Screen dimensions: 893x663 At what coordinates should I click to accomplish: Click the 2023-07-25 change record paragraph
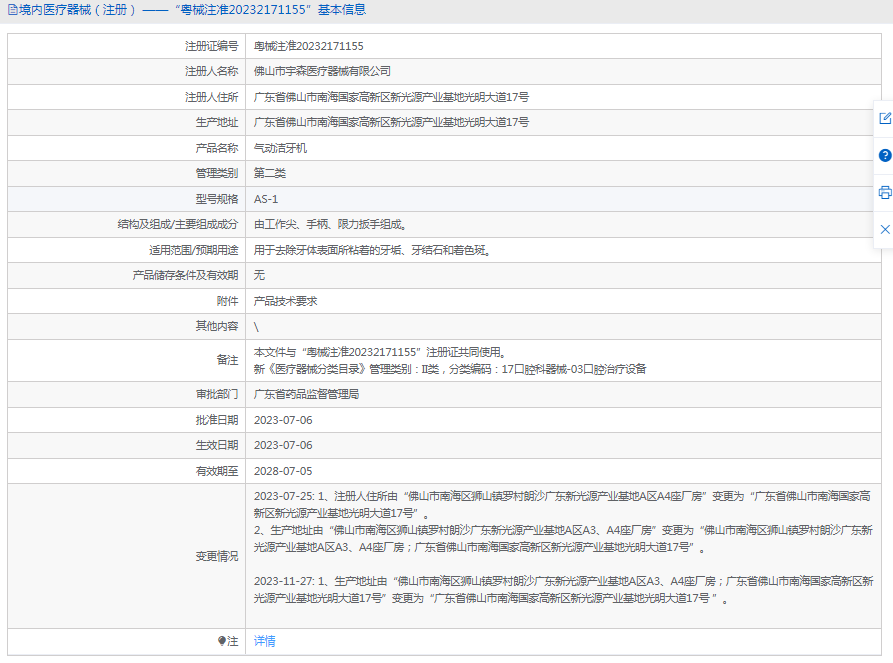563,522
